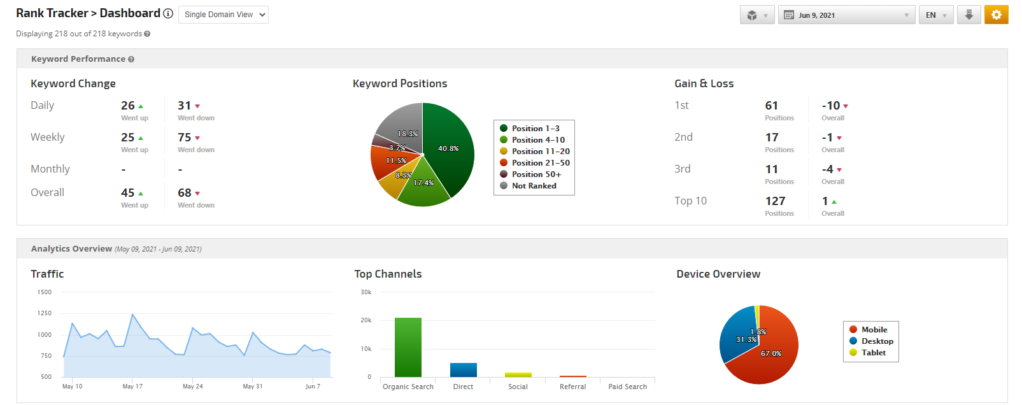Click the May 17 axis label

tap(132, 386)
